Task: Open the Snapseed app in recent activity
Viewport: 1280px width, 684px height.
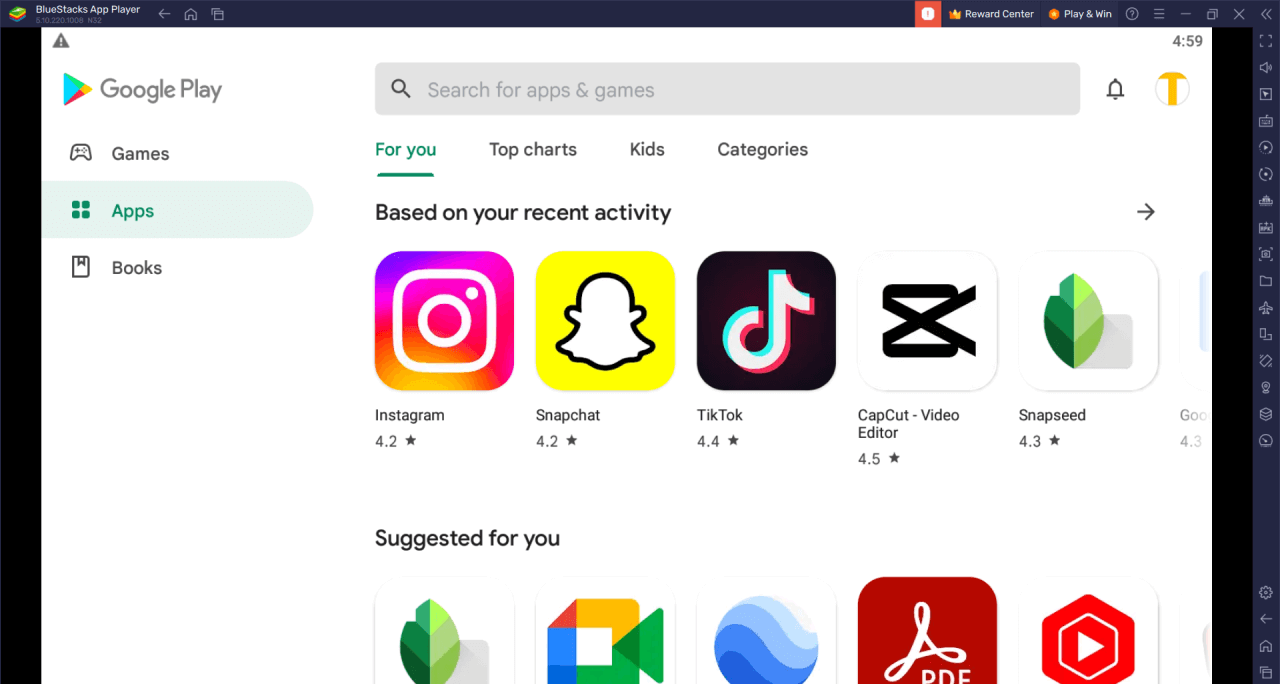Action: tap(1088, 321)
